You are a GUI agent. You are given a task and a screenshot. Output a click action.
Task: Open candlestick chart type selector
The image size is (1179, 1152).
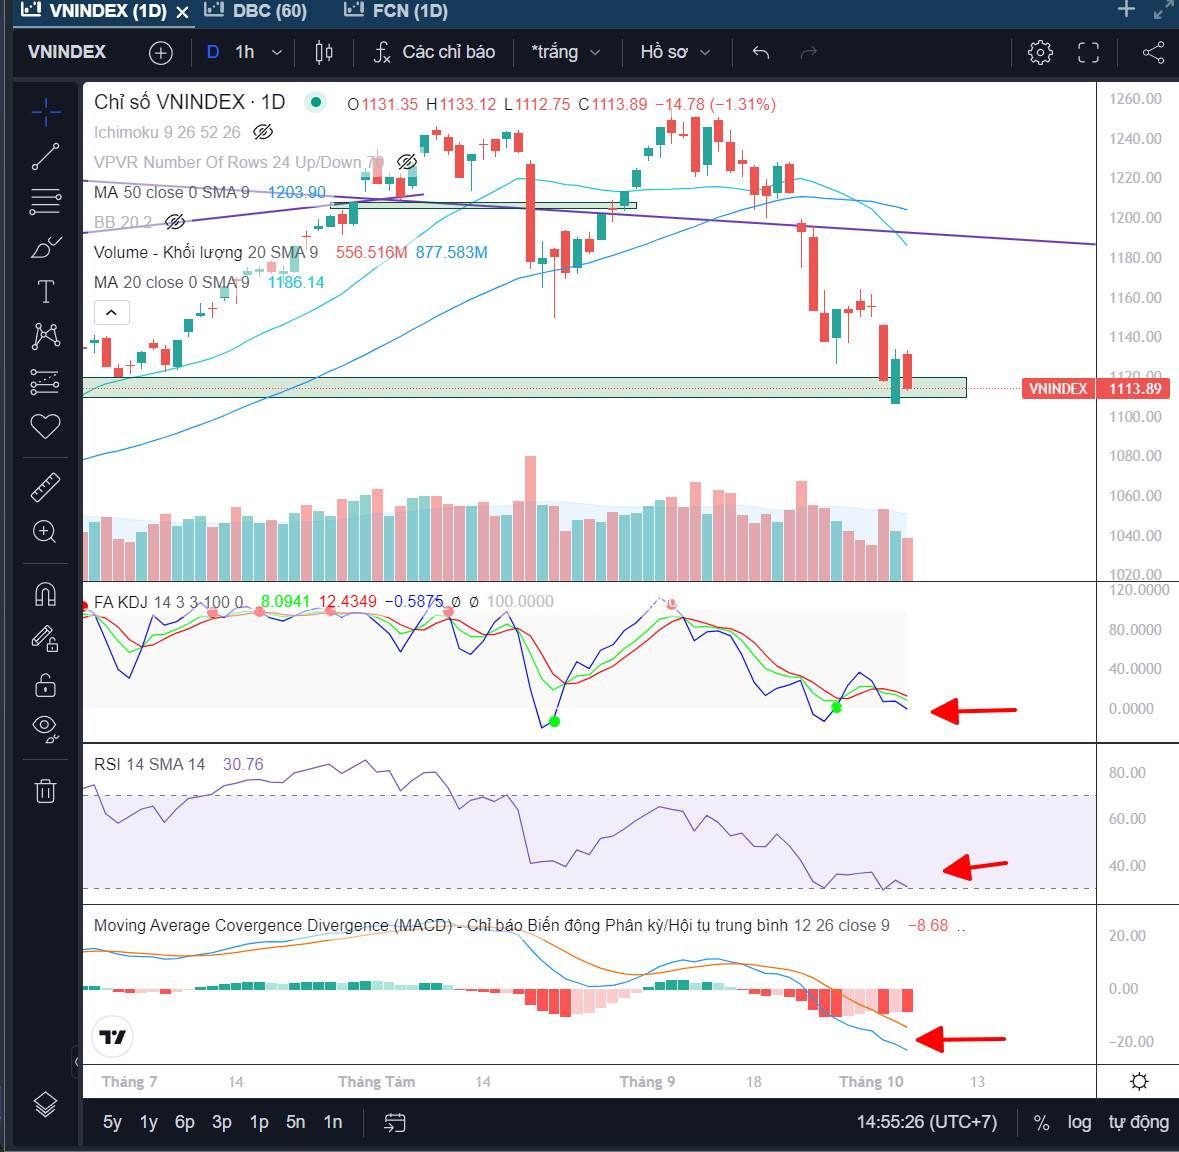click(x=324, y=53)
